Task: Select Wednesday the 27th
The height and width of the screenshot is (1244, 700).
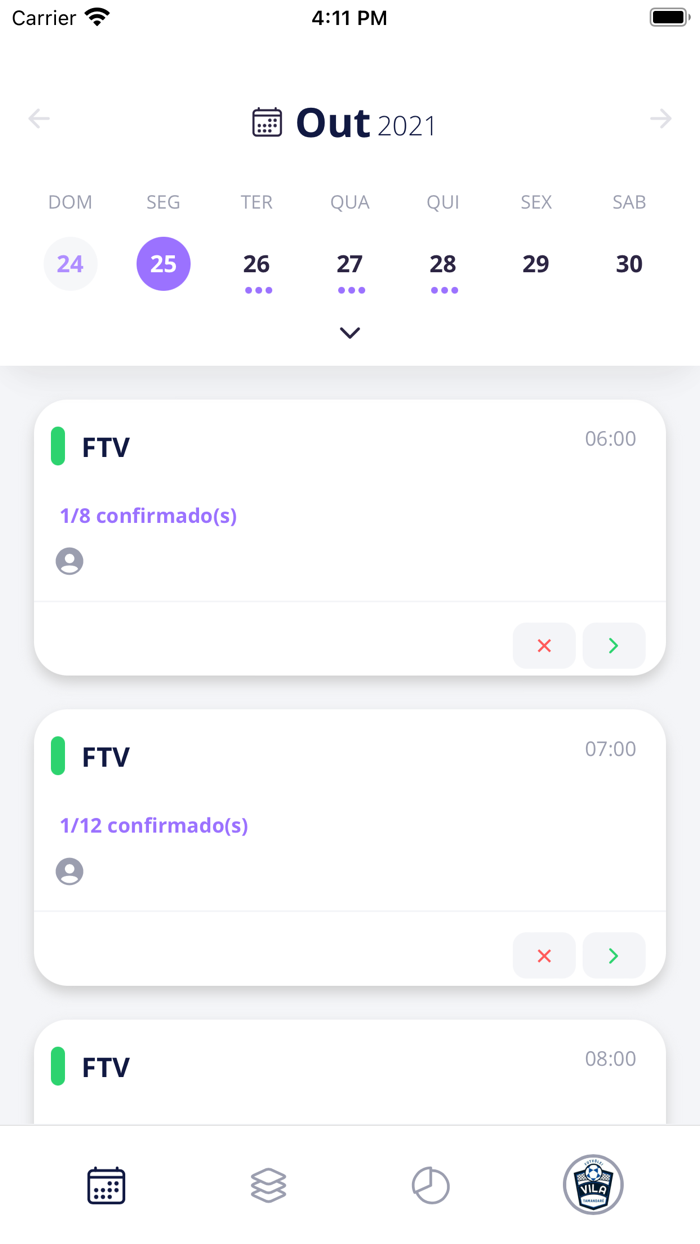Action: click(x=350, y=264)
